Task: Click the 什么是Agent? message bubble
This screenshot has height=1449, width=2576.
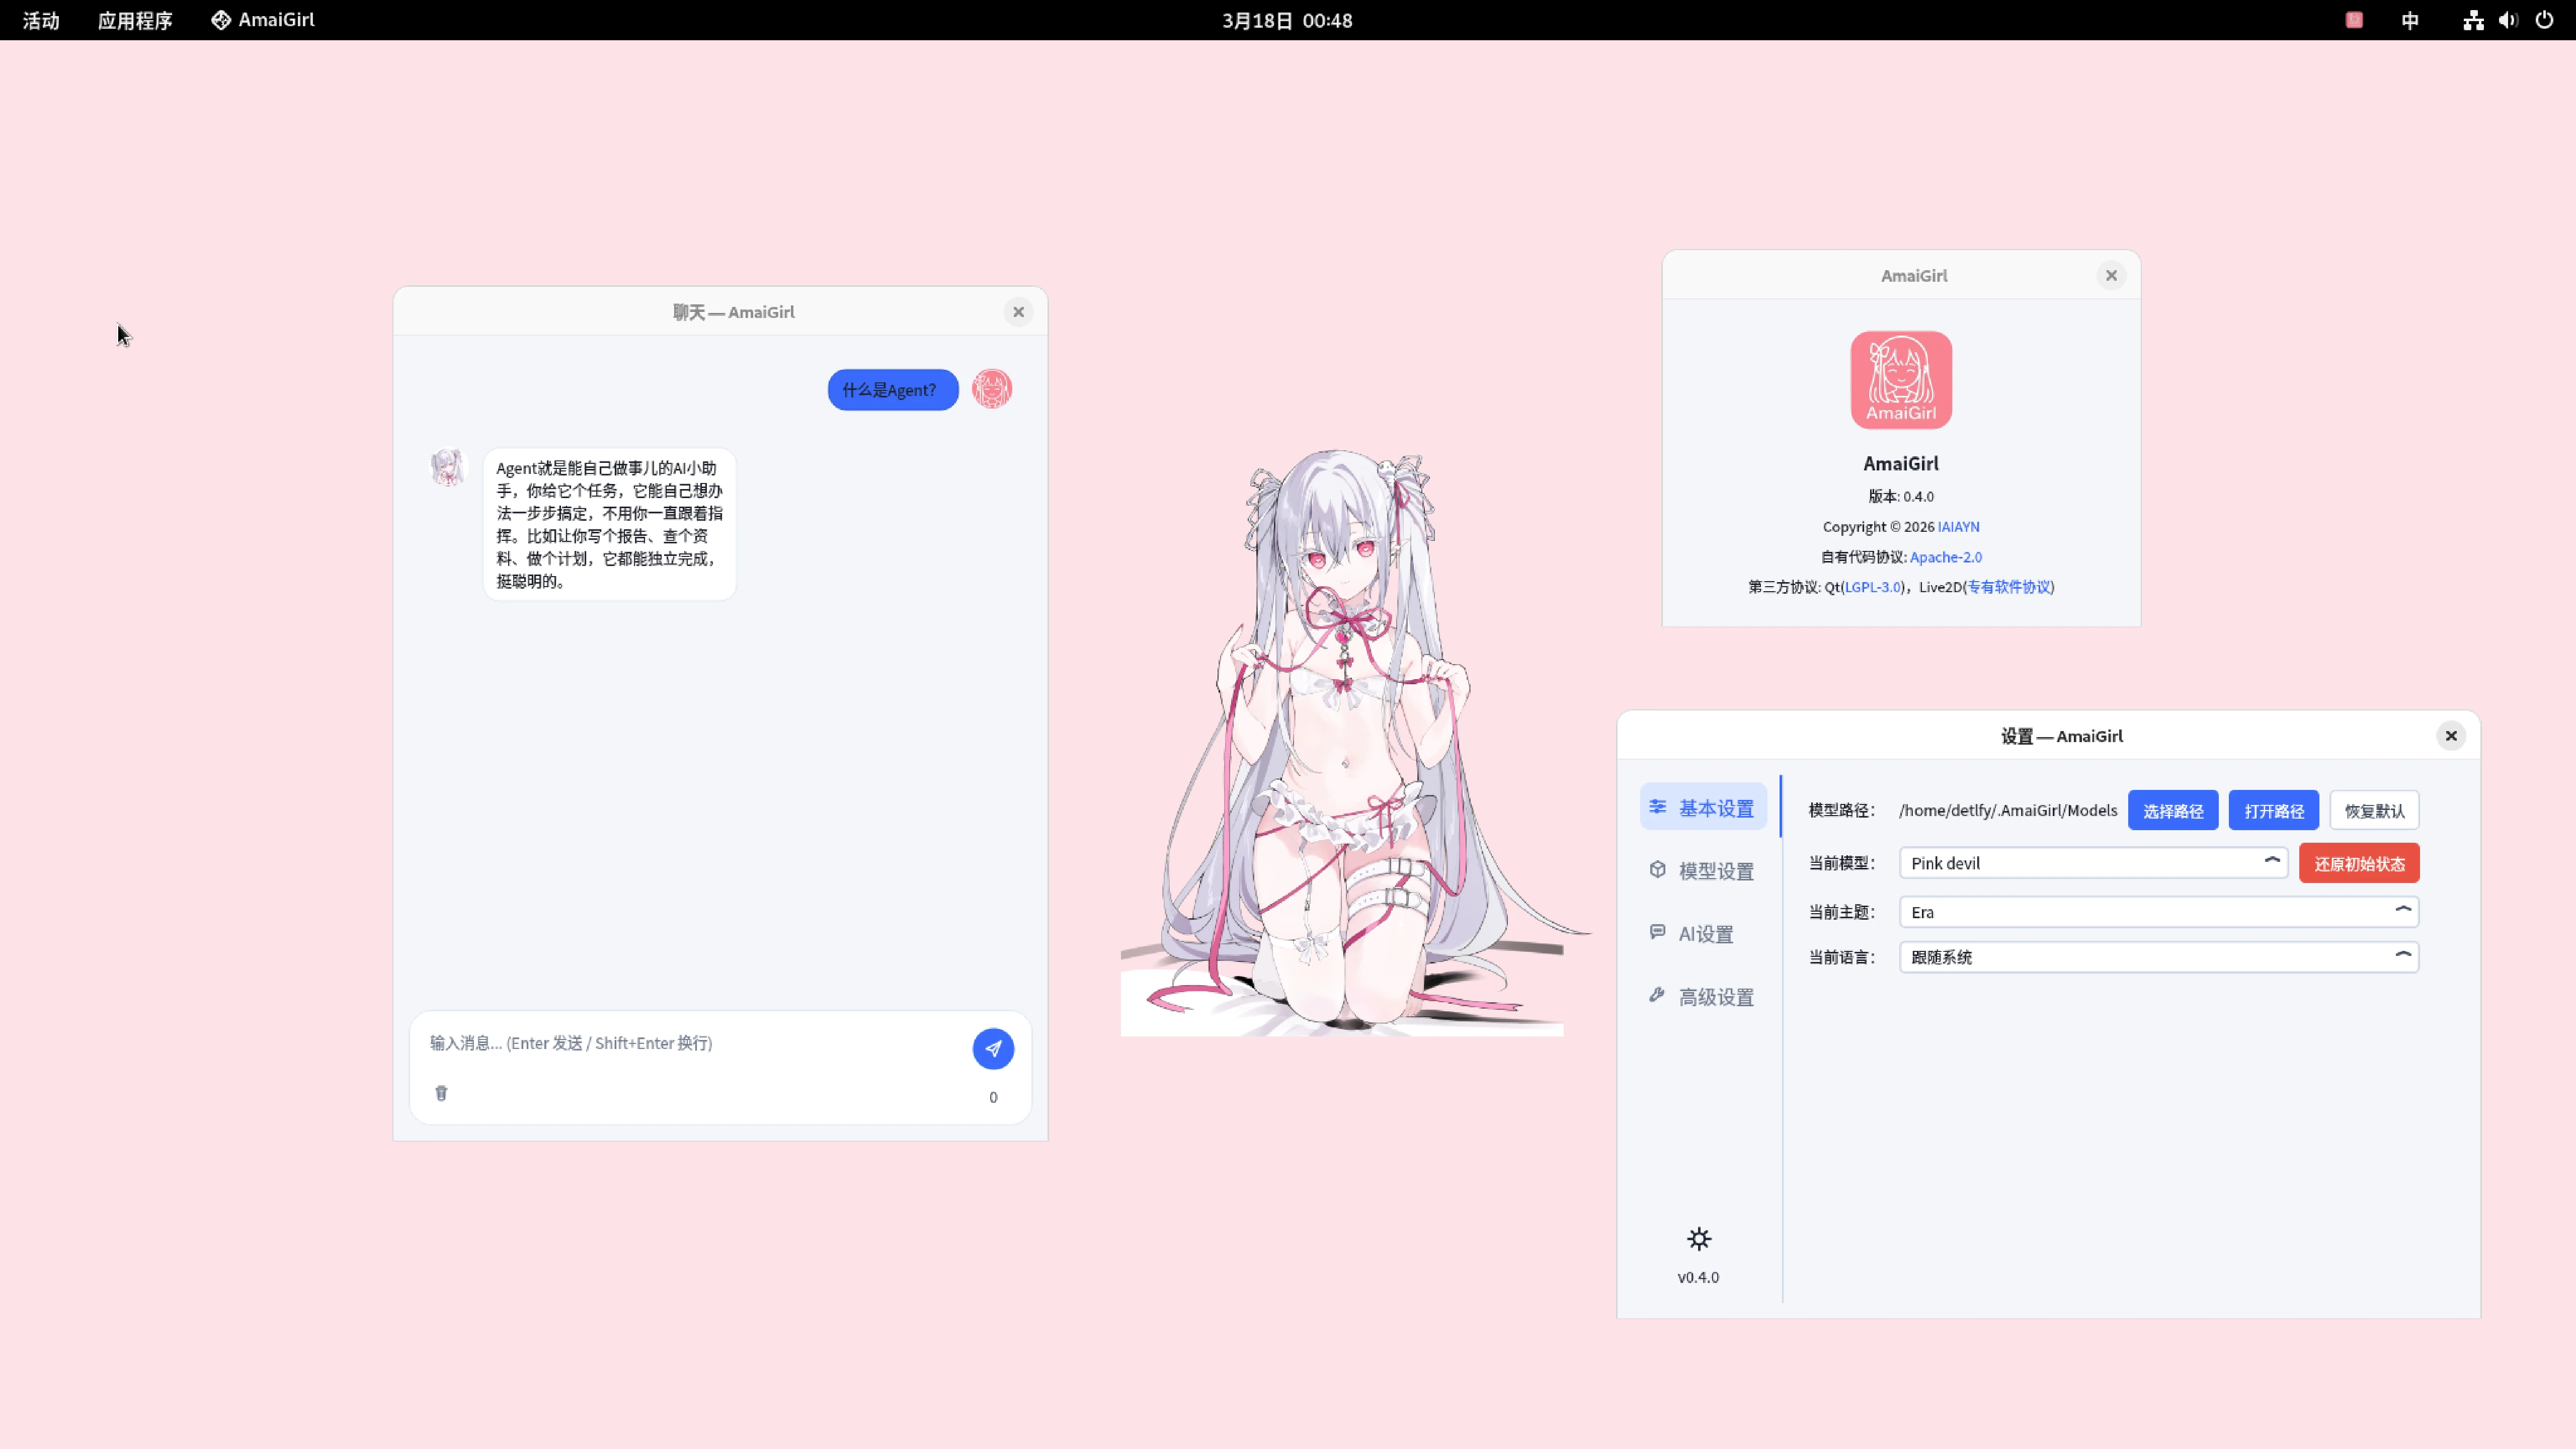Action: click(x=893, y=390)
